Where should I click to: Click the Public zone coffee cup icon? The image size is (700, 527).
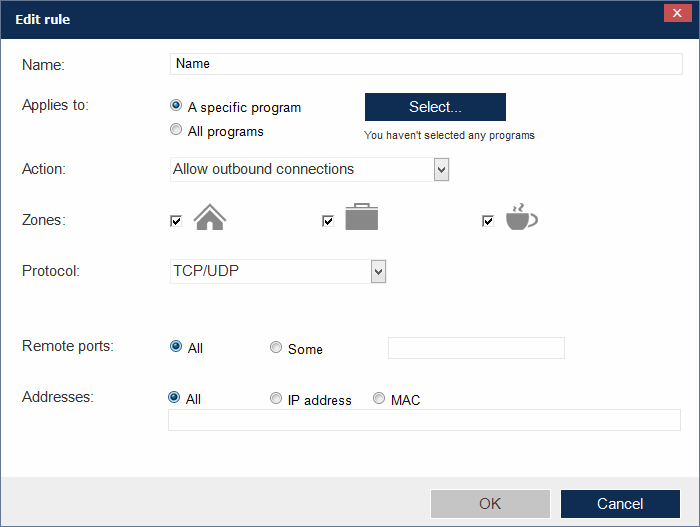[x=521, y=217]
